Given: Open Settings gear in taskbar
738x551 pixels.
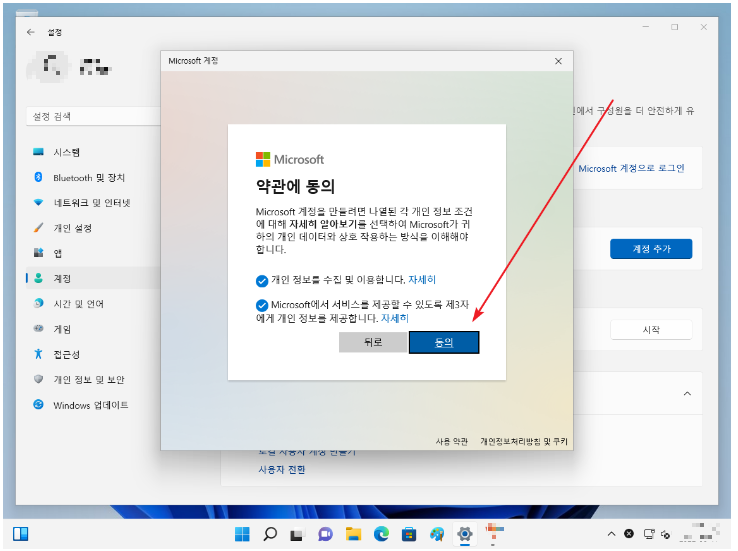Looking at the screenshot, I should [465, 534].
